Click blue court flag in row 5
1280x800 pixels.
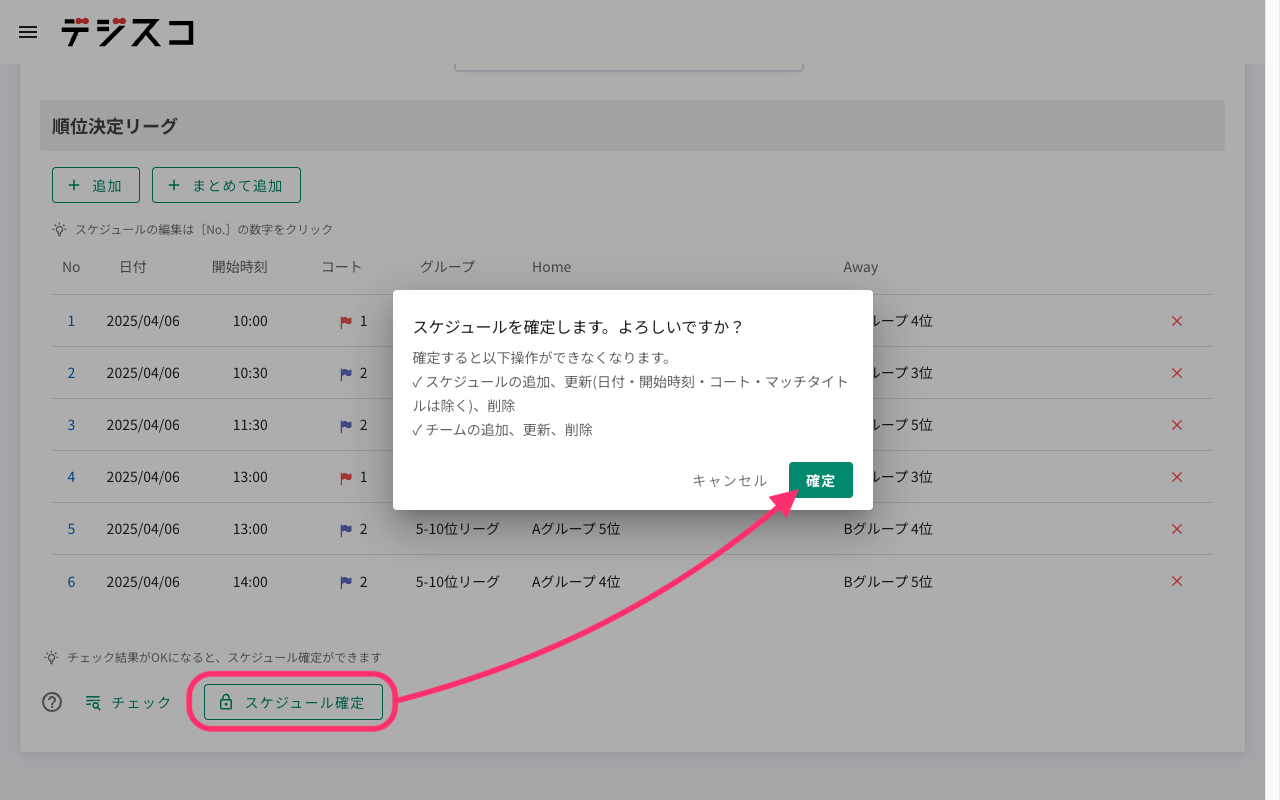346,530
